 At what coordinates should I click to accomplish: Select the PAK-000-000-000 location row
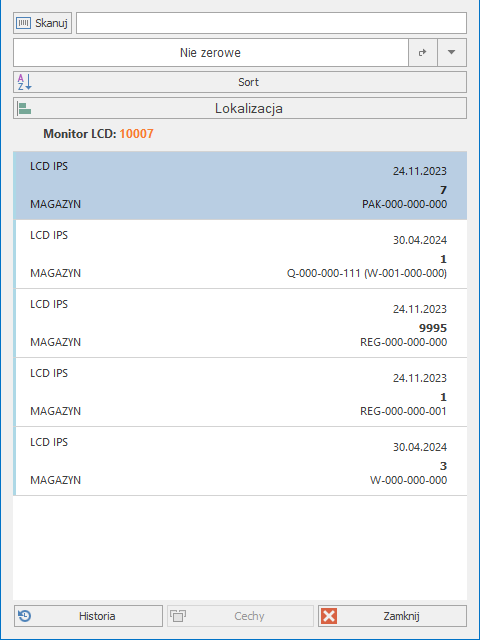coord(240,186)
